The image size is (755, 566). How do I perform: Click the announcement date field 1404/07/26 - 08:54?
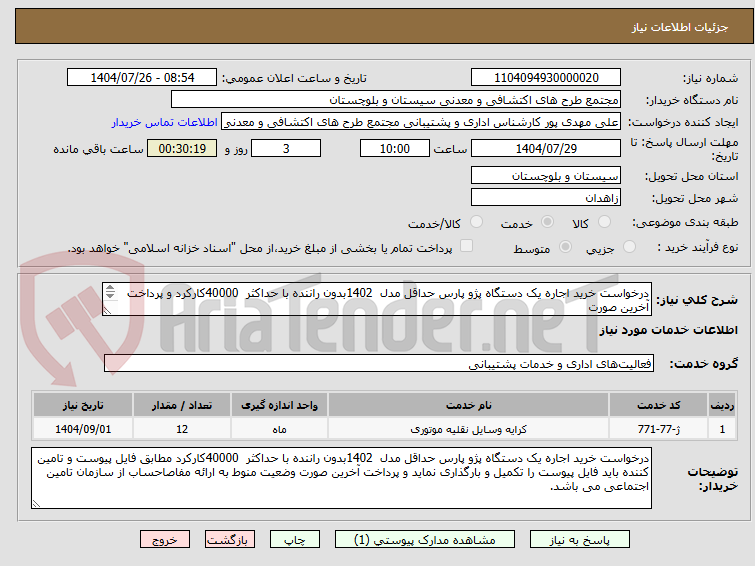point(142,78)
